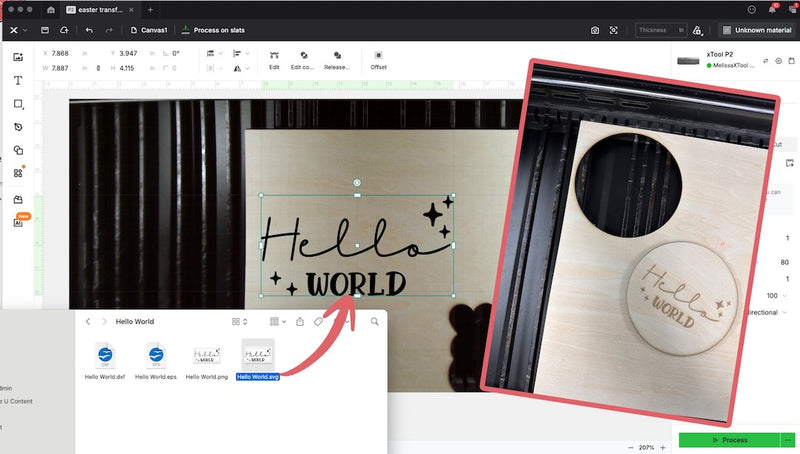Open the notifications bell
The image size is (800, 454).
point(772,9)
